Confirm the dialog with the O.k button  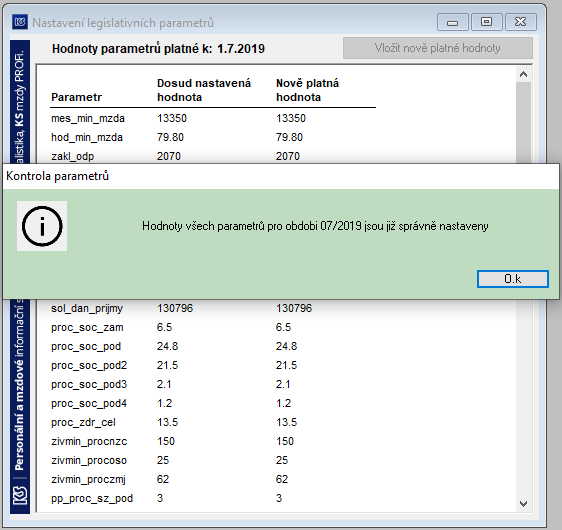(513, 279)
